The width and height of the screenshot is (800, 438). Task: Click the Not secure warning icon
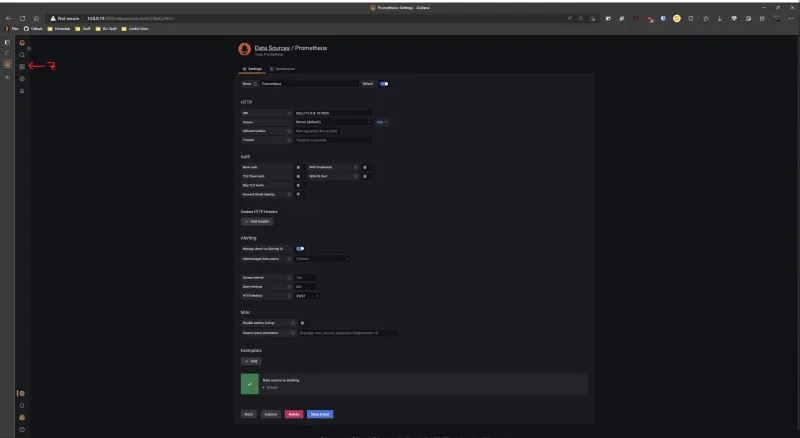point(53,18)
